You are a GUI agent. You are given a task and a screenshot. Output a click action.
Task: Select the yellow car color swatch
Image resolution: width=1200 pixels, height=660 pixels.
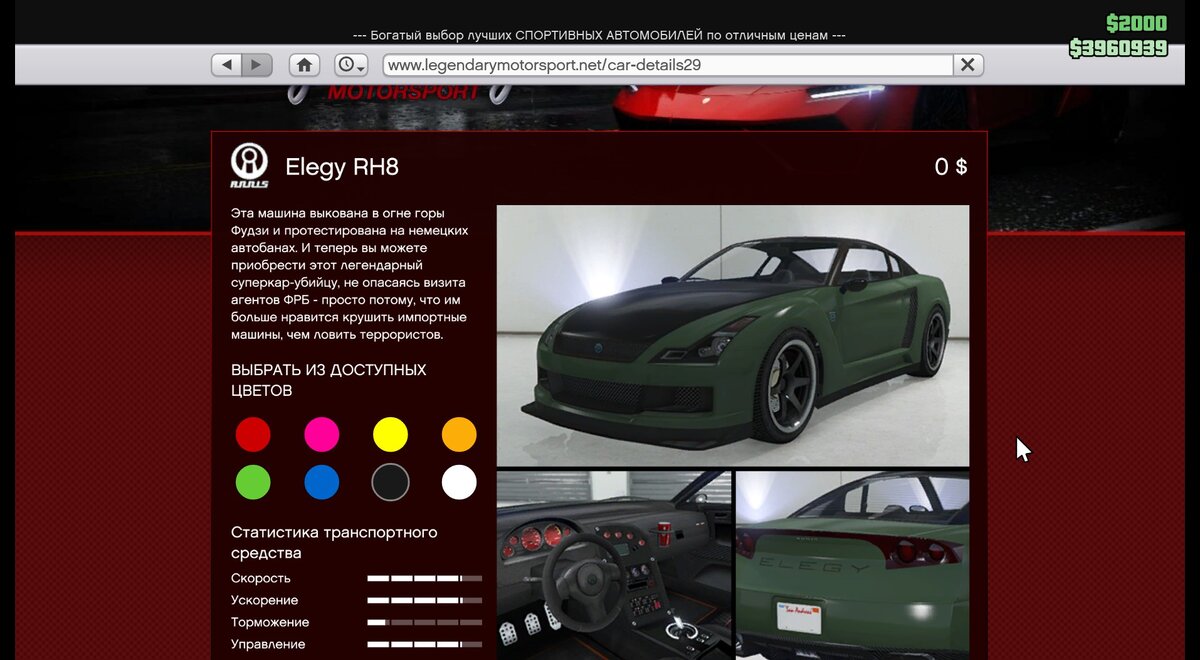(x=390, y=435)
